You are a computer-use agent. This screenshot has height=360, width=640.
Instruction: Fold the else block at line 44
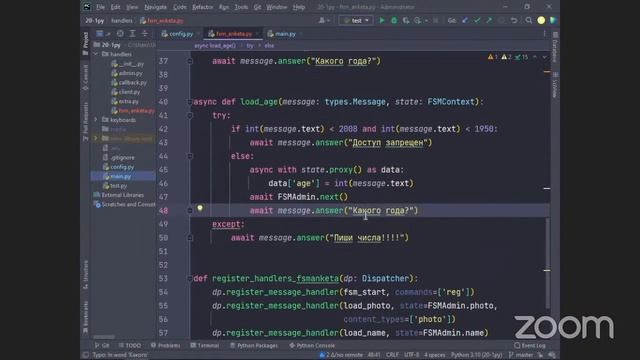click(x=190, y=156)
